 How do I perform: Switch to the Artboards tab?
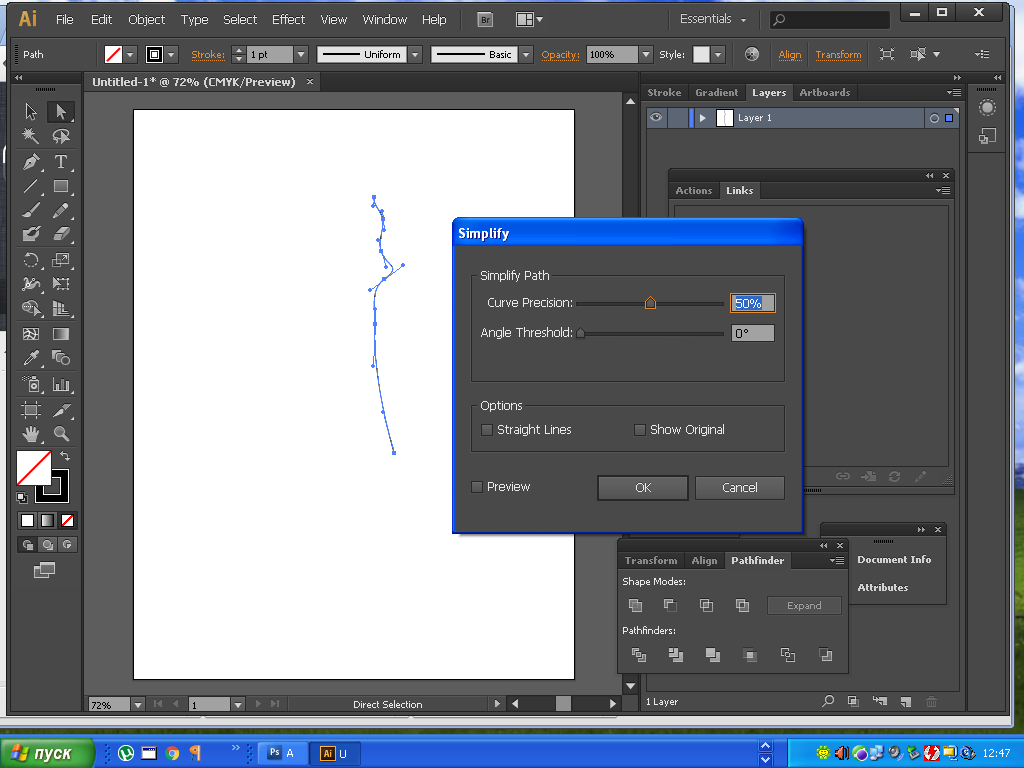824,92
